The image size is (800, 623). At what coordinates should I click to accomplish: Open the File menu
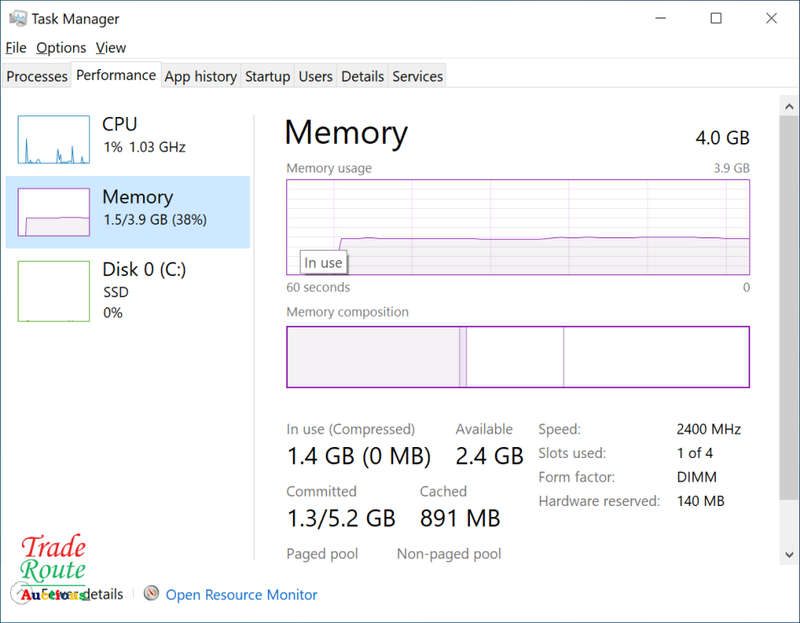[16, 48]
